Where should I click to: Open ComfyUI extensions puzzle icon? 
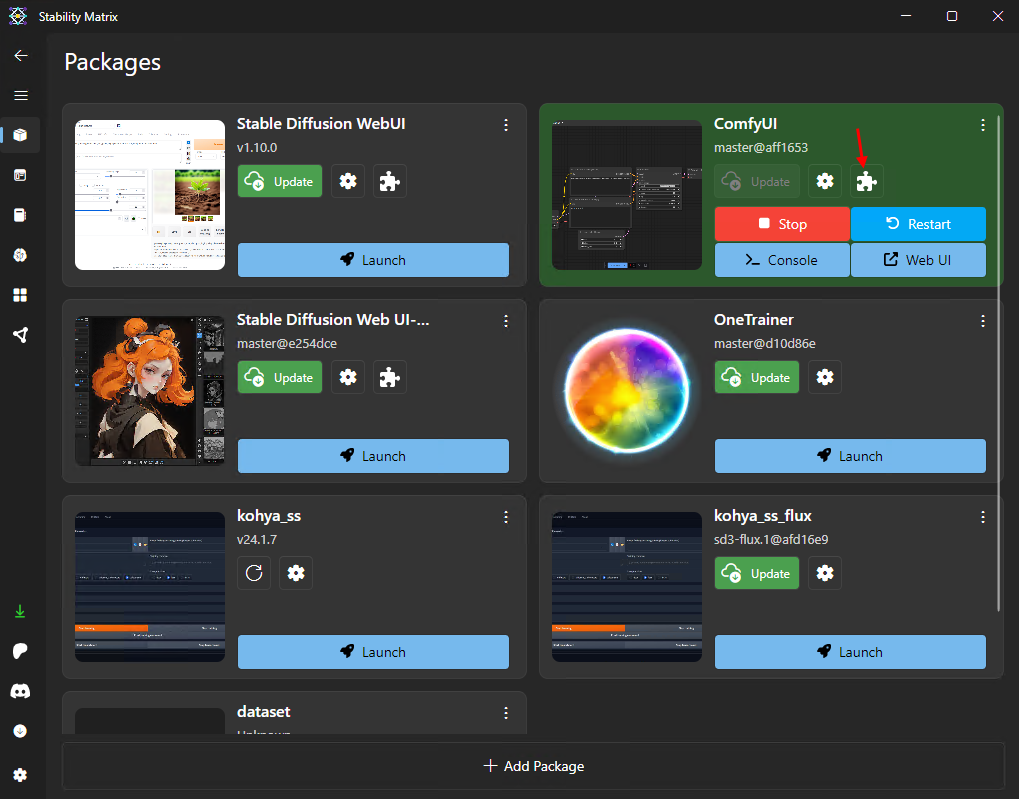coord(867,181)
